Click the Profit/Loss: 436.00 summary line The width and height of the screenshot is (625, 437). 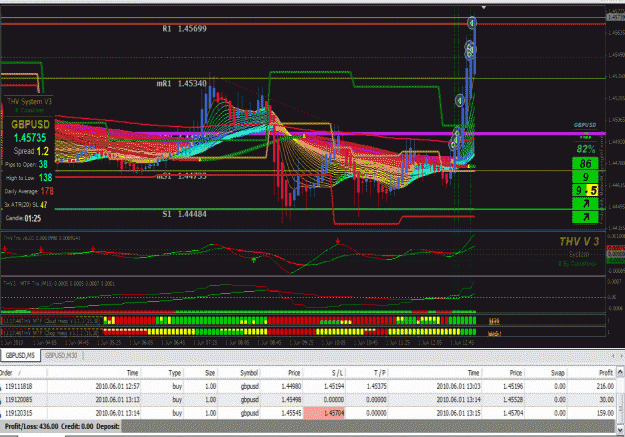(x=62, y=426)
